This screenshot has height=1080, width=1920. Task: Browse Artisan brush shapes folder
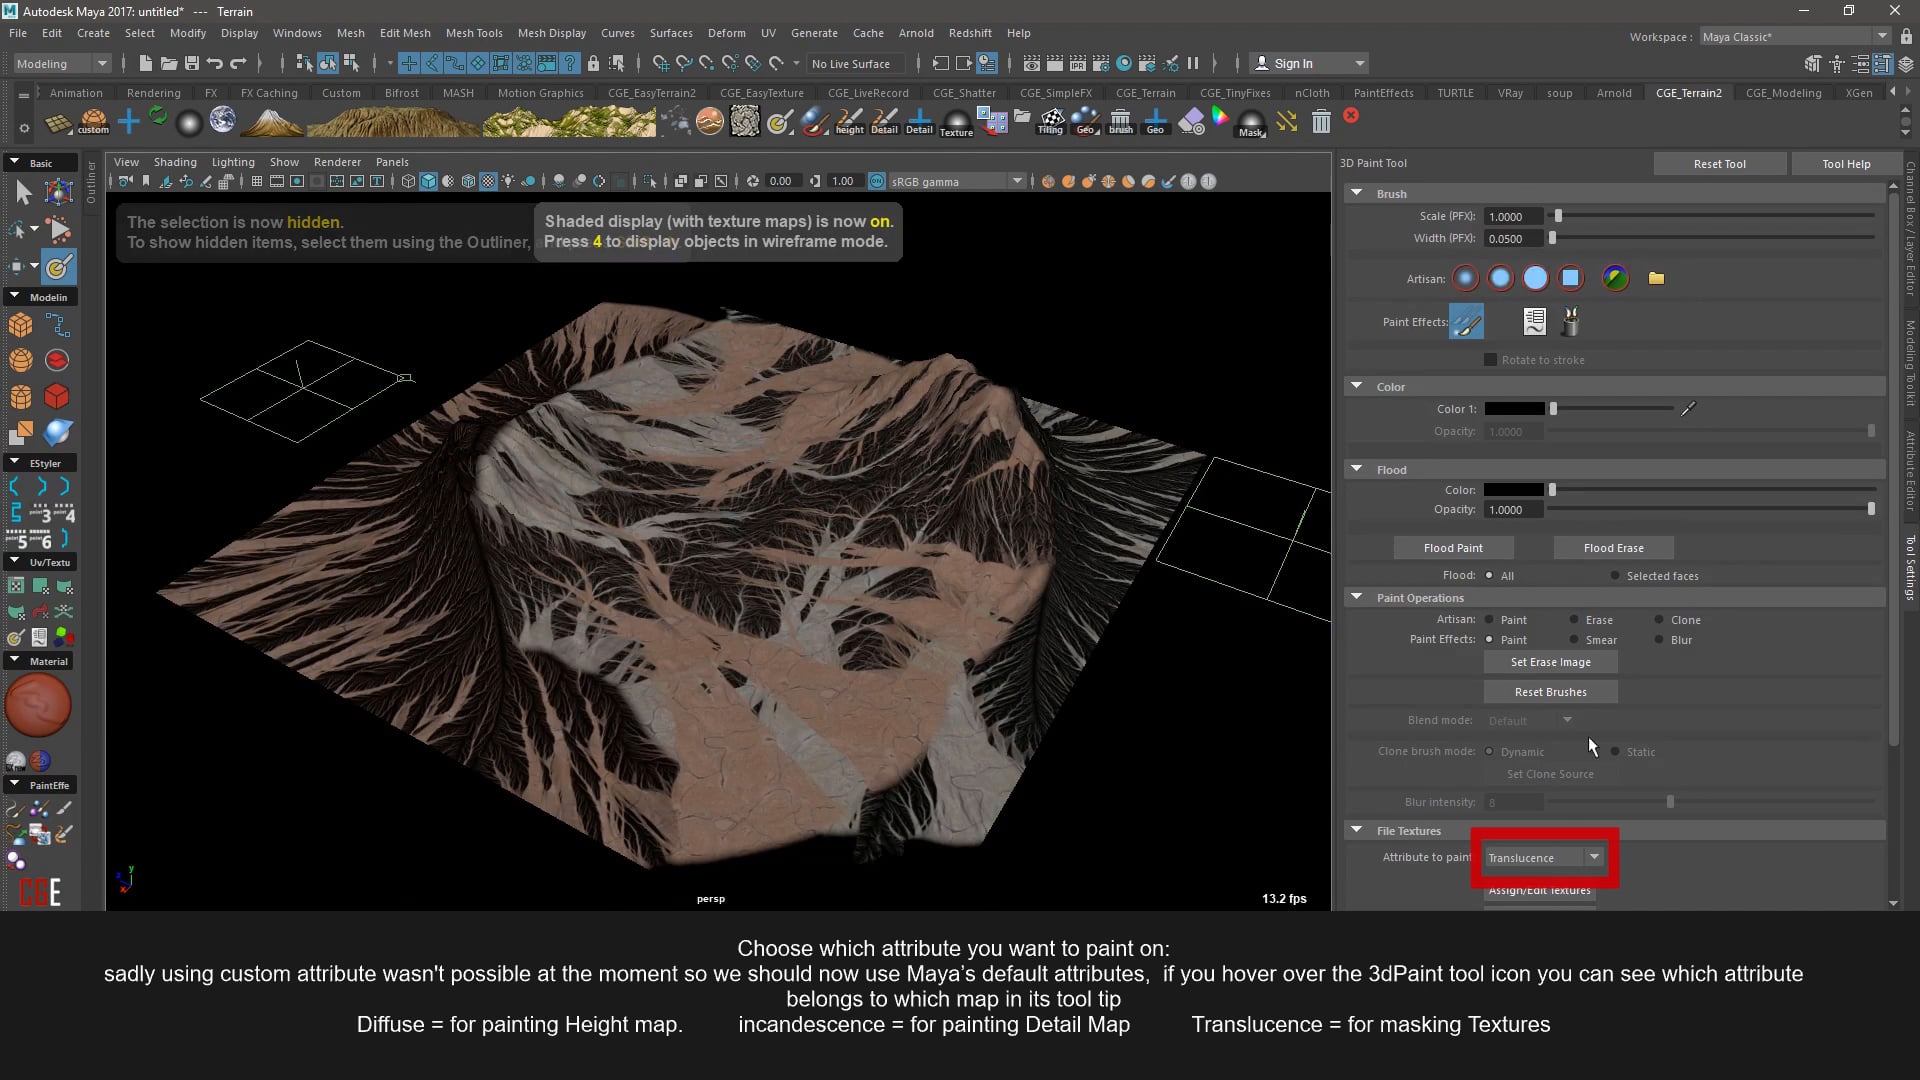point(1656,278)
